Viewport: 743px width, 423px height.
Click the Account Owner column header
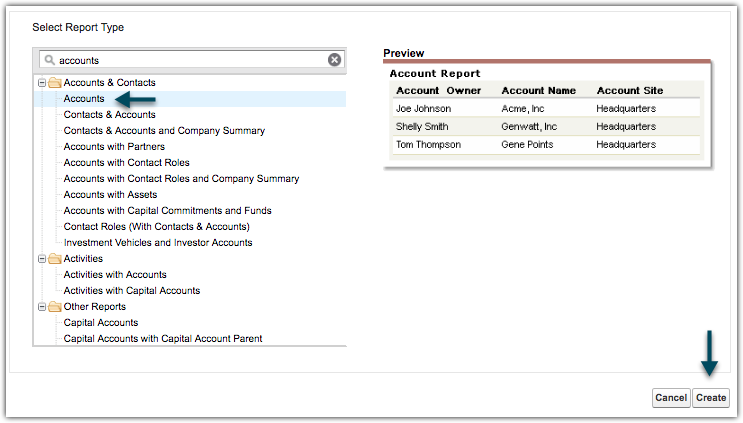(438, 90)
